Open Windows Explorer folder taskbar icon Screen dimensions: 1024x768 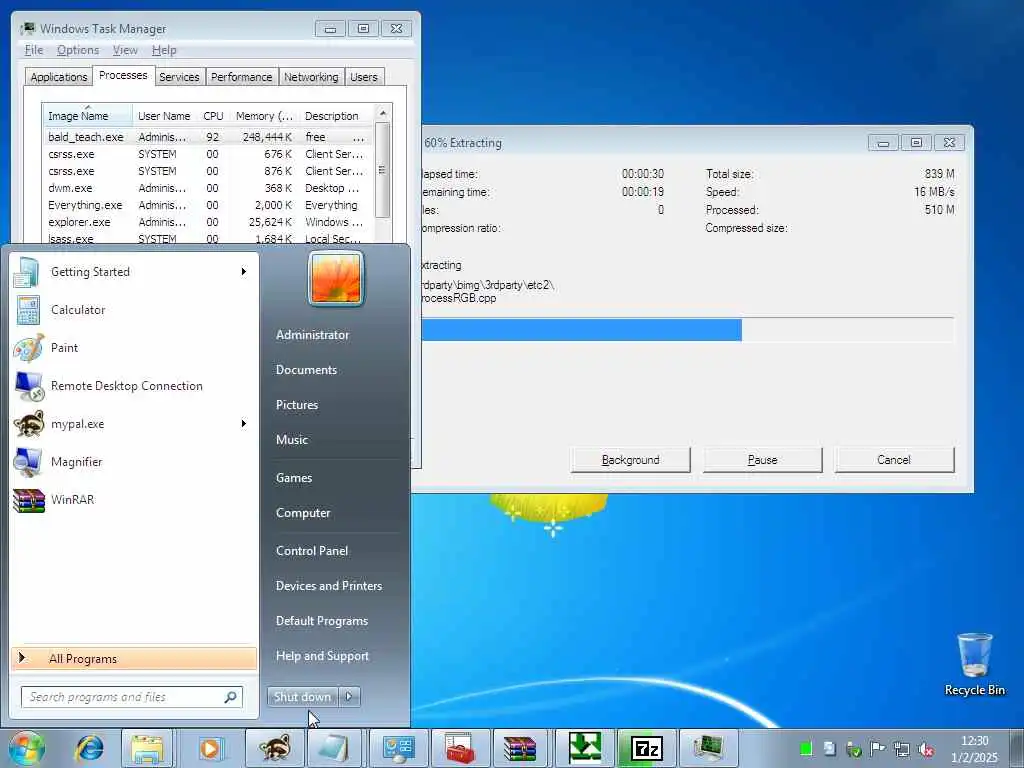pyautogui.click(x=148, y=748)
